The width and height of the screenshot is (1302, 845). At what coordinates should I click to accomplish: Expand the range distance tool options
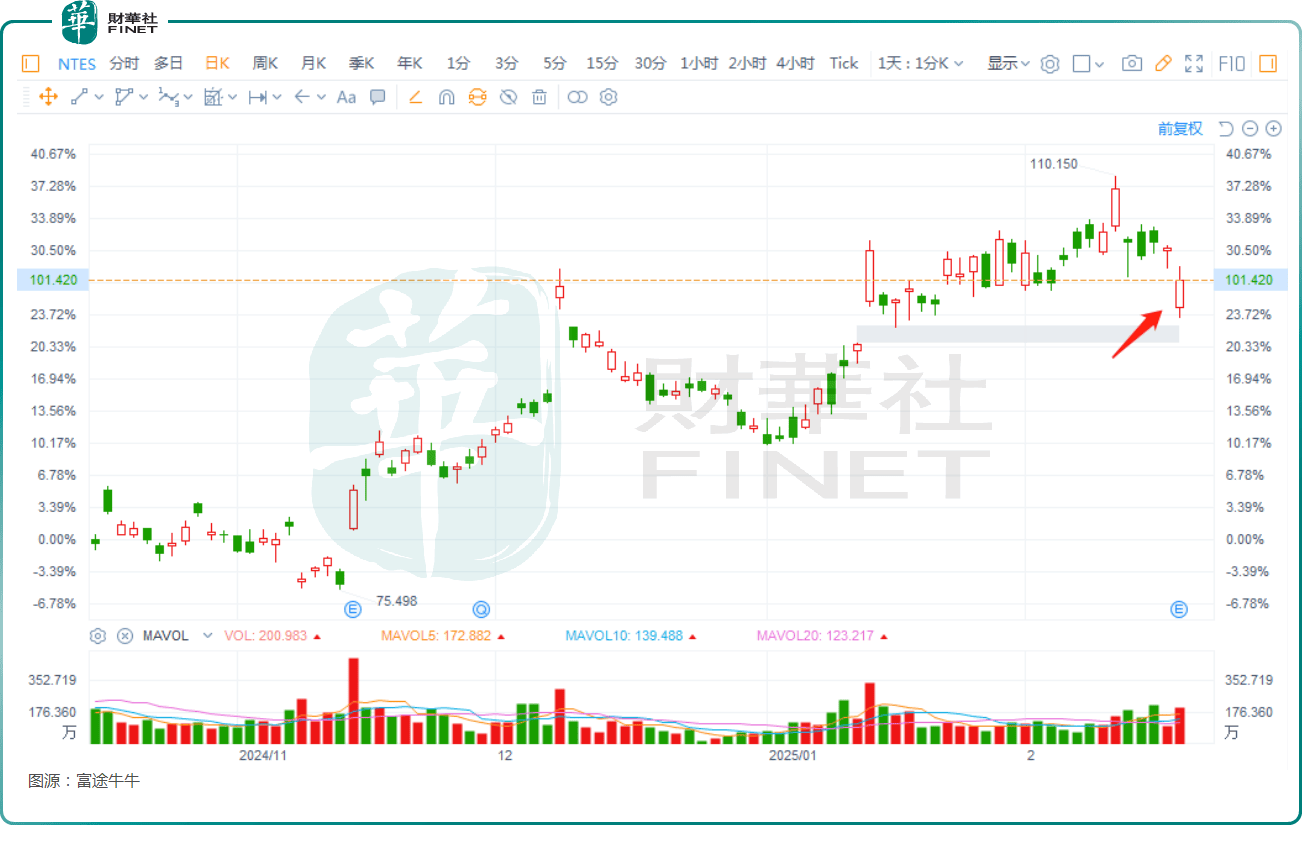[x=276, y=97]
